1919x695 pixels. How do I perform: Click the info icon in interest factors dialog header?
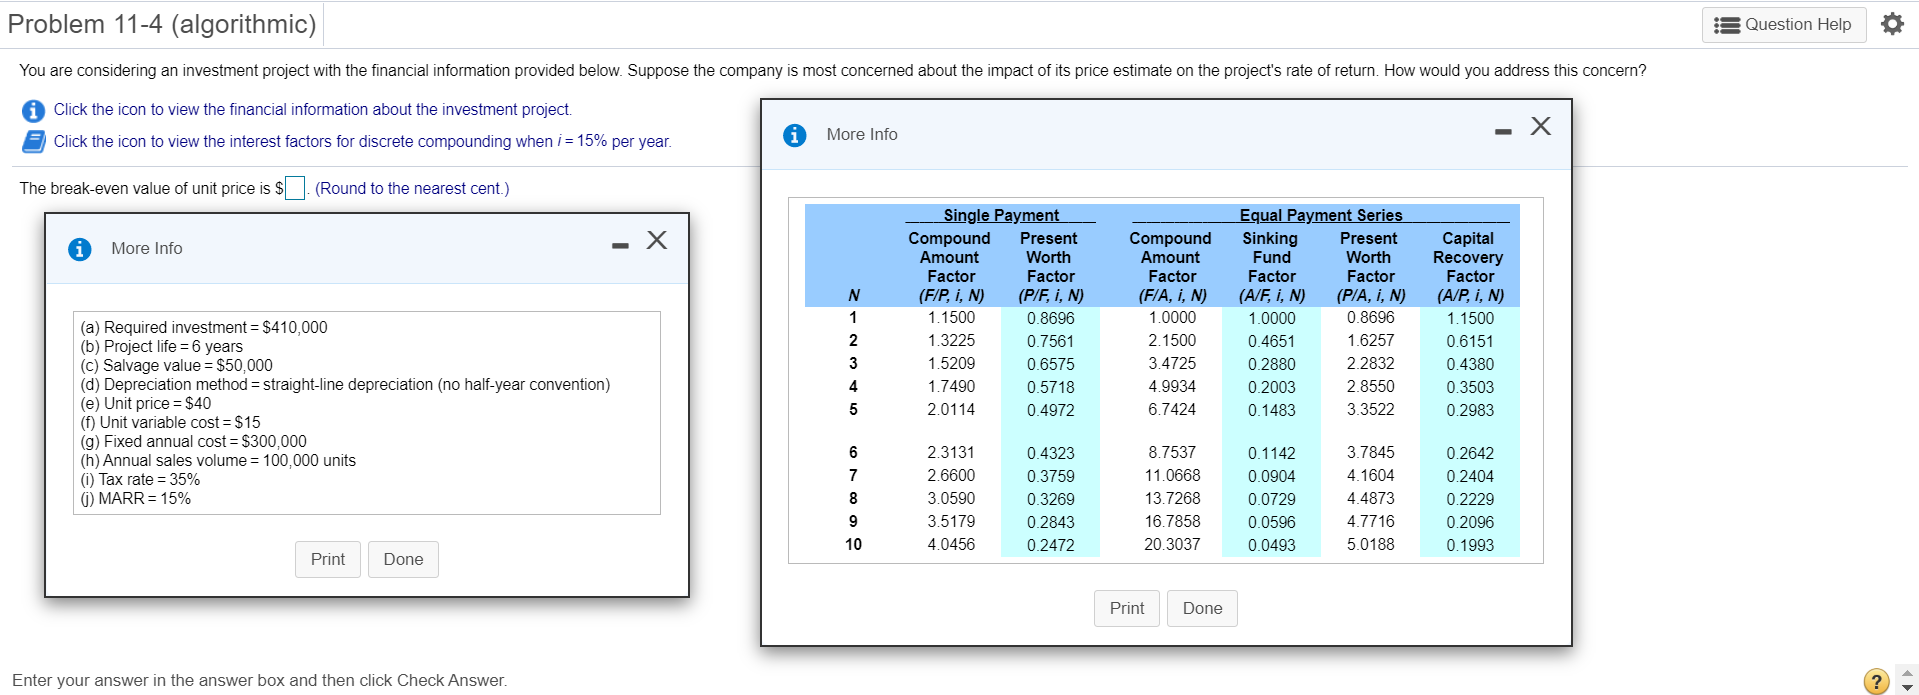pos(795,135)
